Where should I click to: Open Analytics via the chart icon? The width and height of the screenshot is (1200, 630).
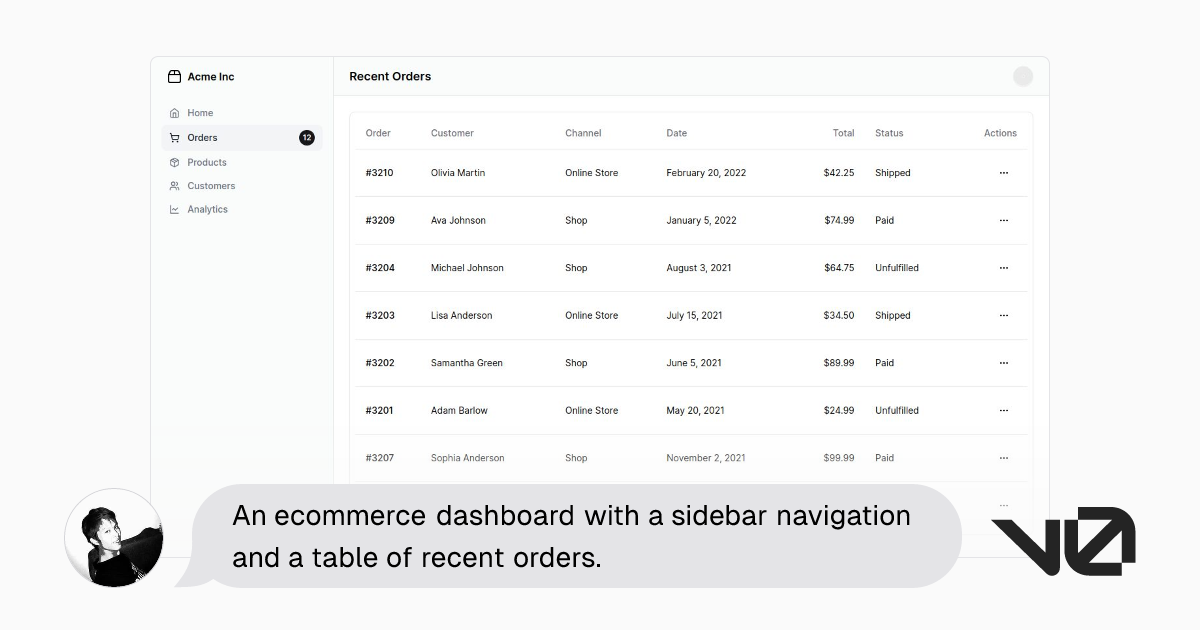175,209
